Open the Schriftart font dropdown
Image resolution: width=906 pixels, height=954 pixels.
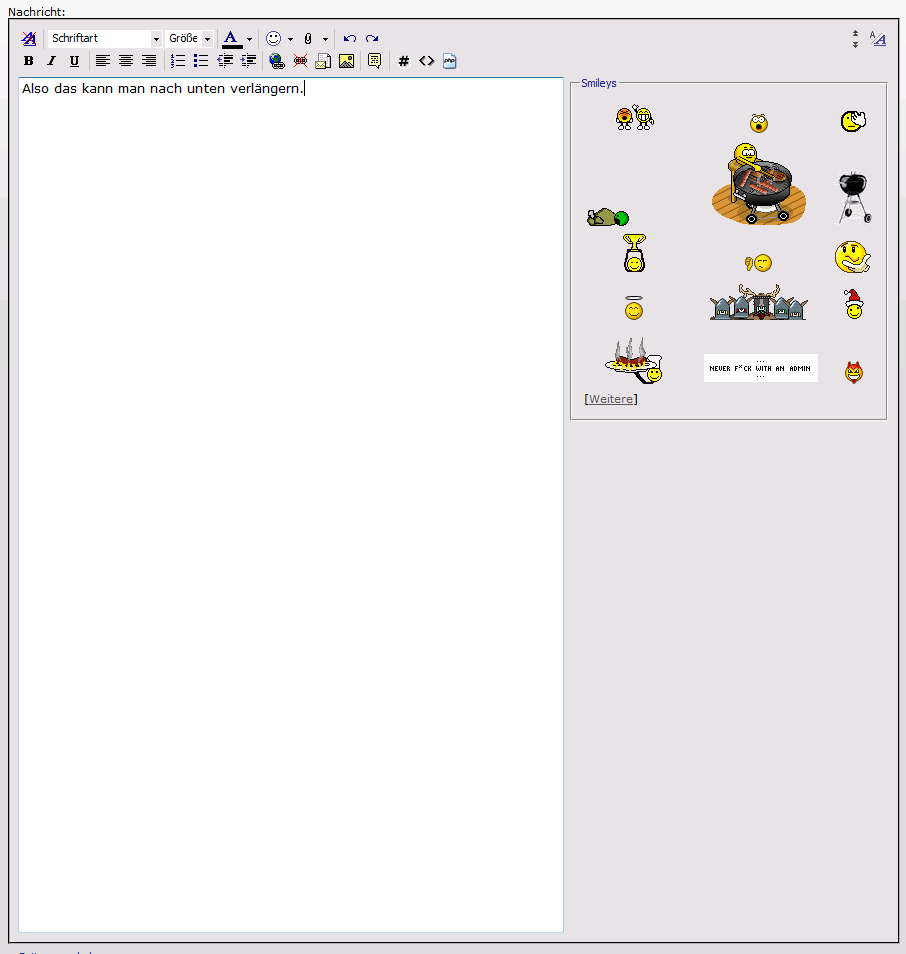[x=105, y=38]
